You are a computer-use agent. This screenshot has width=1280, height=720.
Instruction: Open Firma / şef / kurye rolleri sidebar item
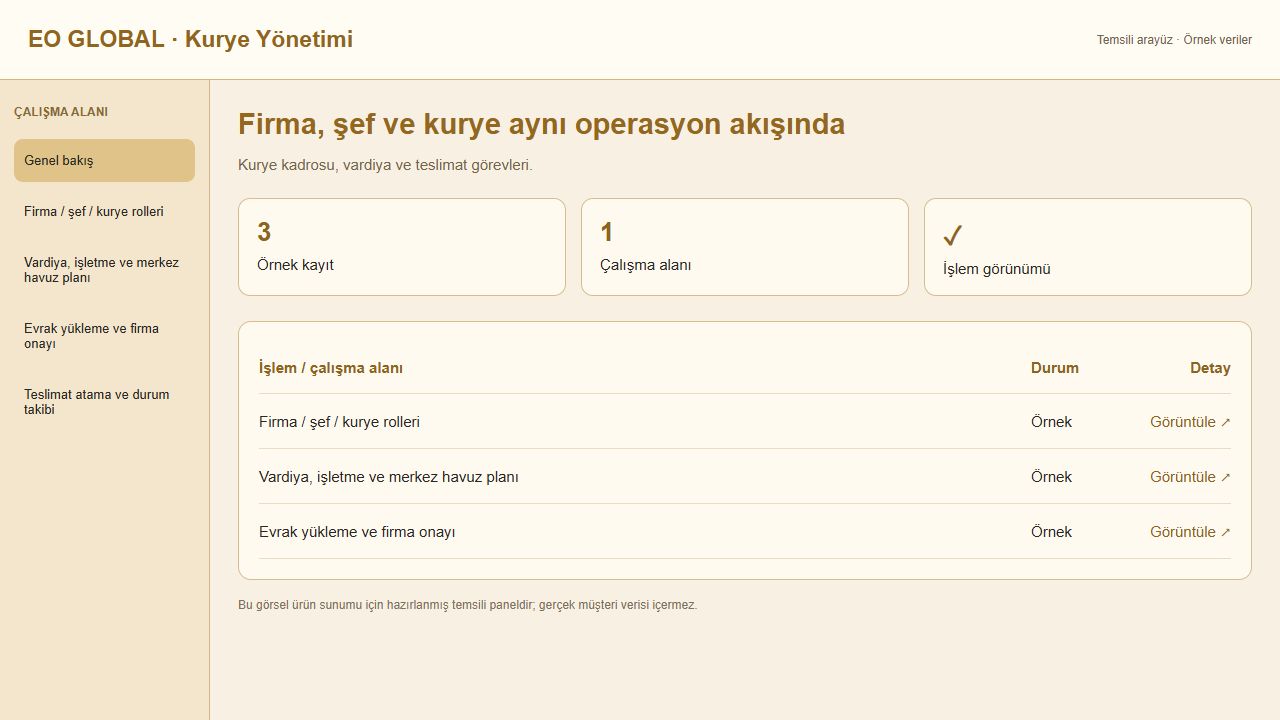tap(104, 212)
